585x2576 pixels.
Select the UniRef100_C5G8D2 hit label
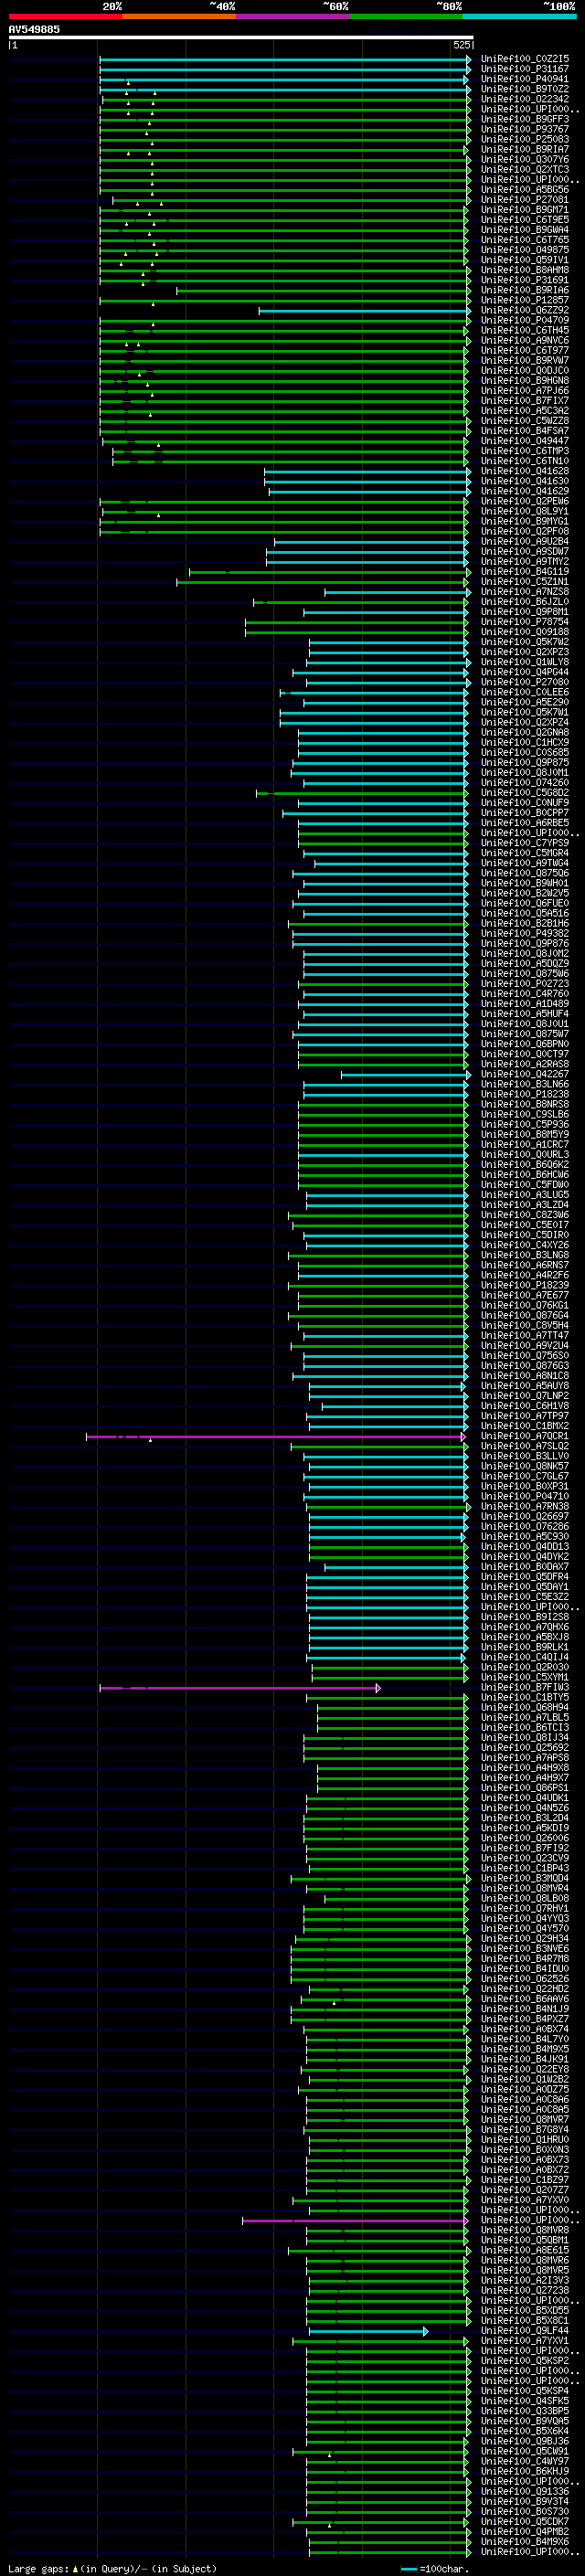point(525,793)
